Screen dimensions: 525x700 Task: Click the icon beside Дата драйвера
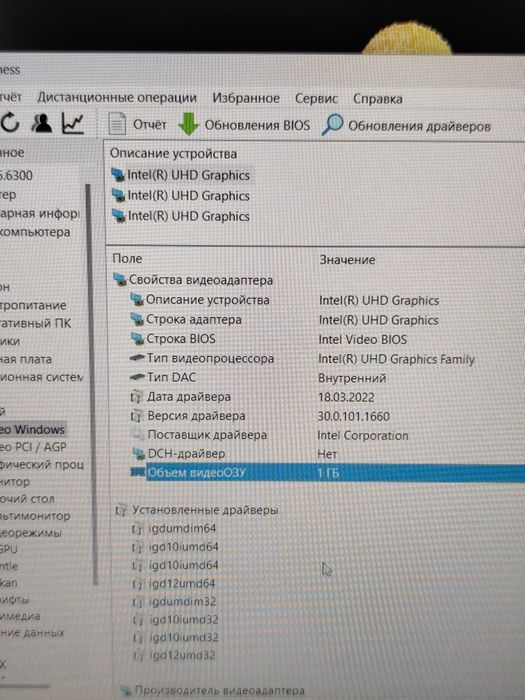coord(136,396)
